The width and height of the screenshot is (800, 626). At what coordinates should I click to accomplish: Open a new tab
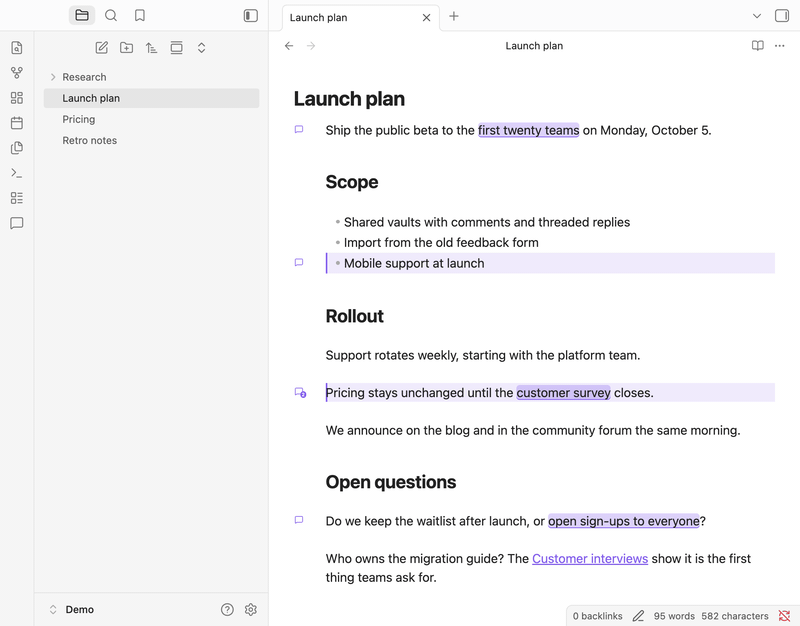coord(454,16)
